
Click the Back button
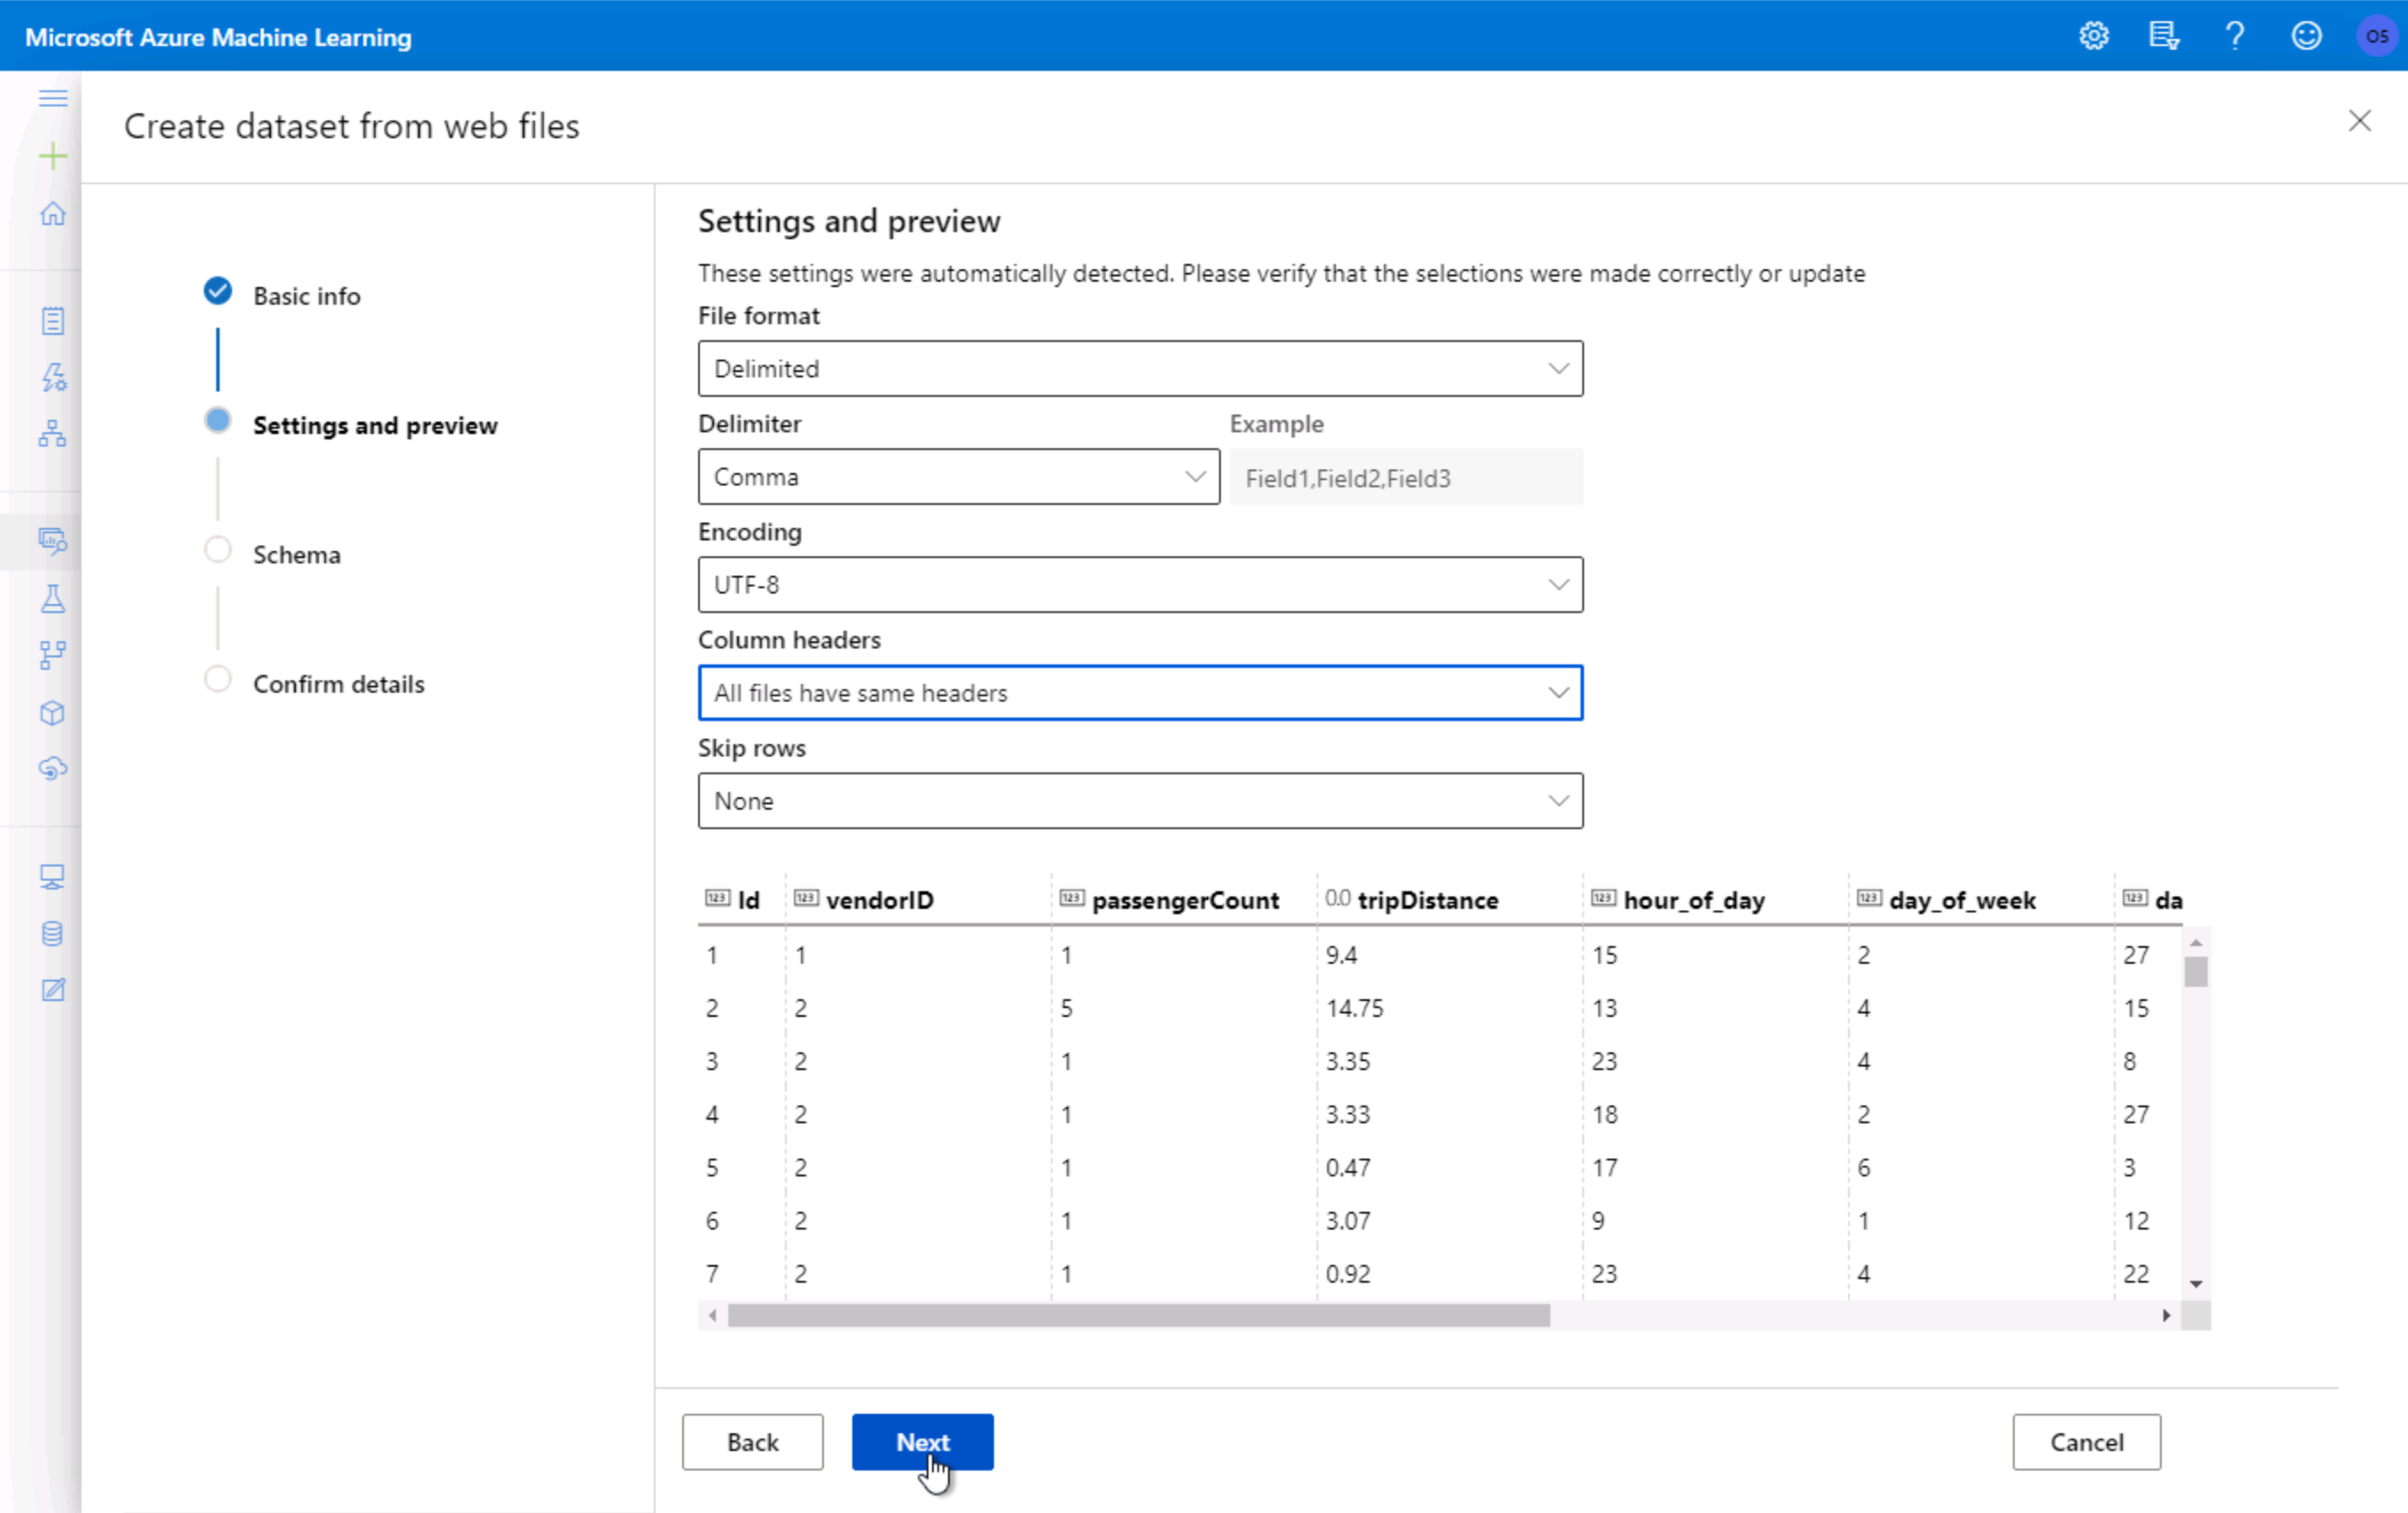(x=752, y=1442)
